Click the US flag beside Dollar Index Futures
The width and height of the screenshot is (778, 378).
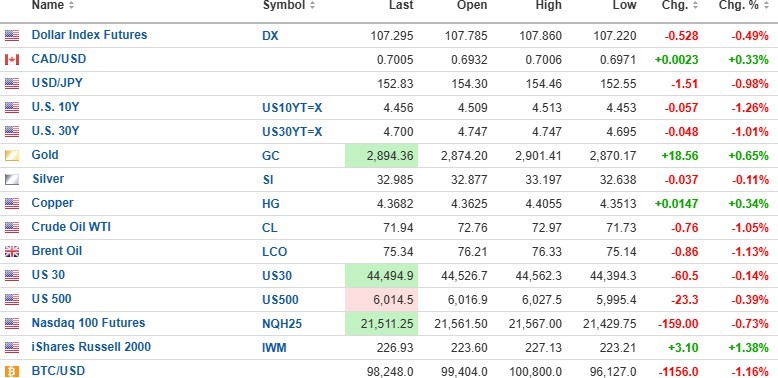(12, 35)
